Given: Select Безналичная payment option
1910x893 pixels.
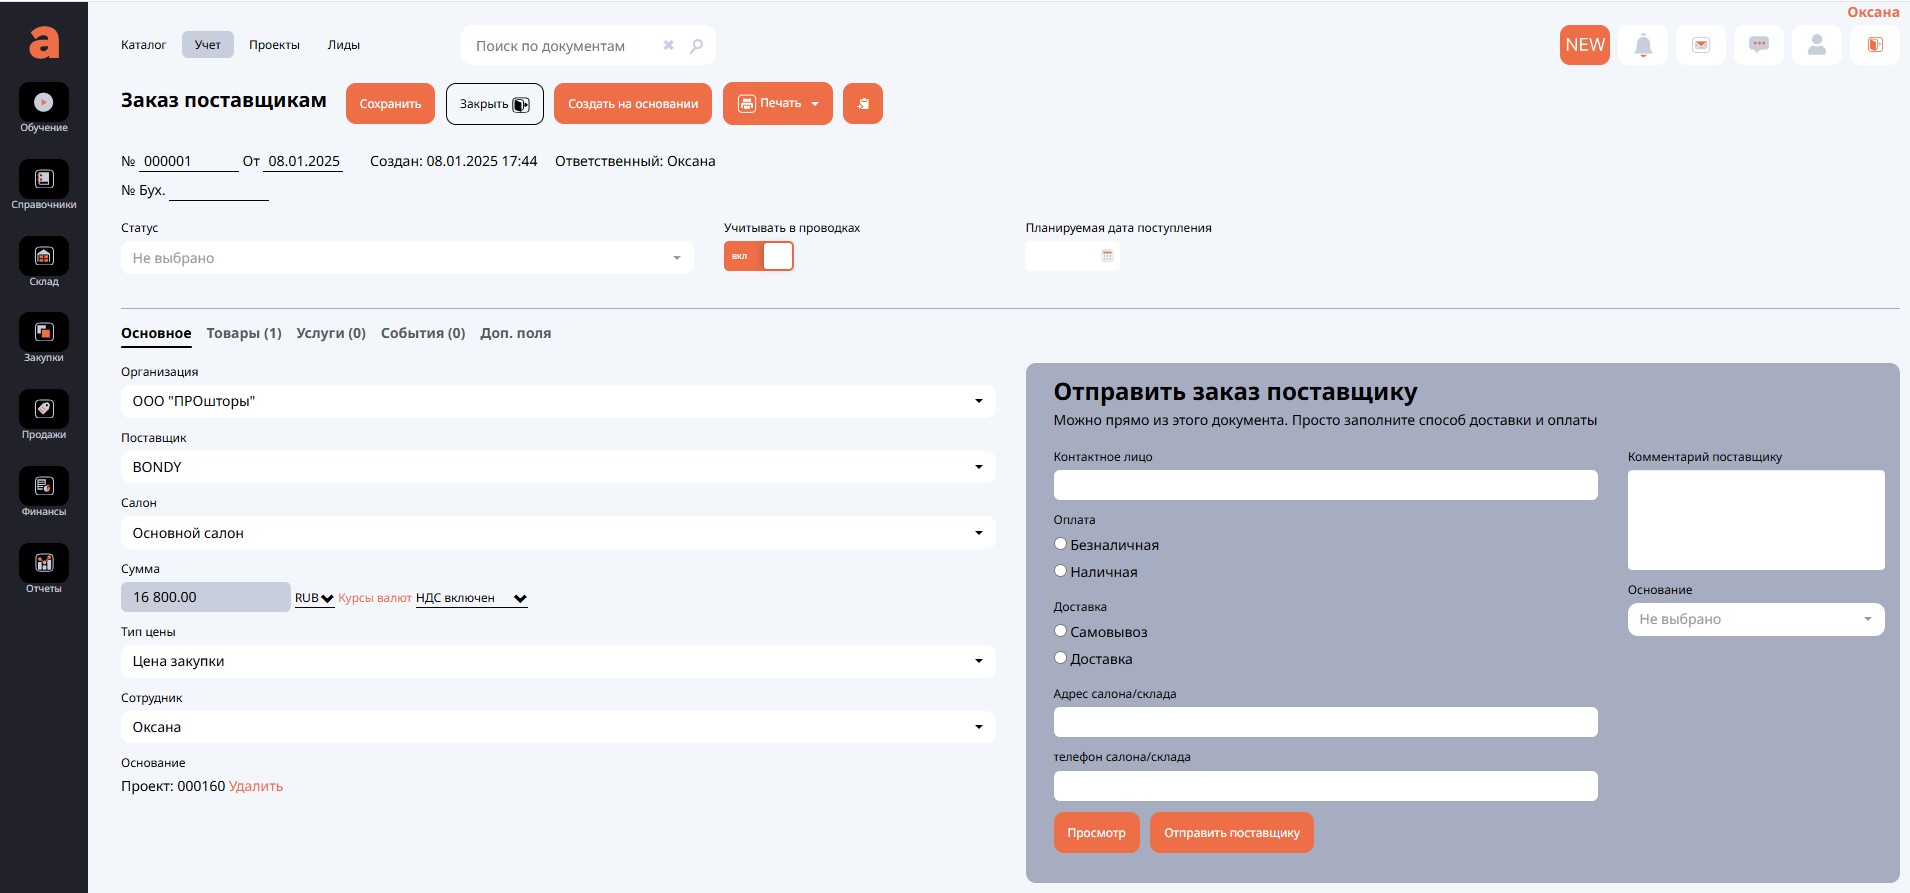Looking at the screenshot, I should click(1061, 544).
